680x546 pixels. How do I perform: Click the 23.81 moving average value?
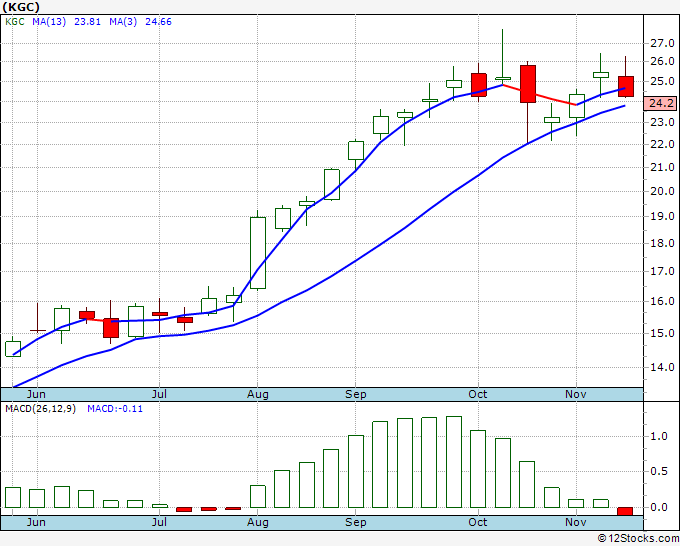pos(87,22)
